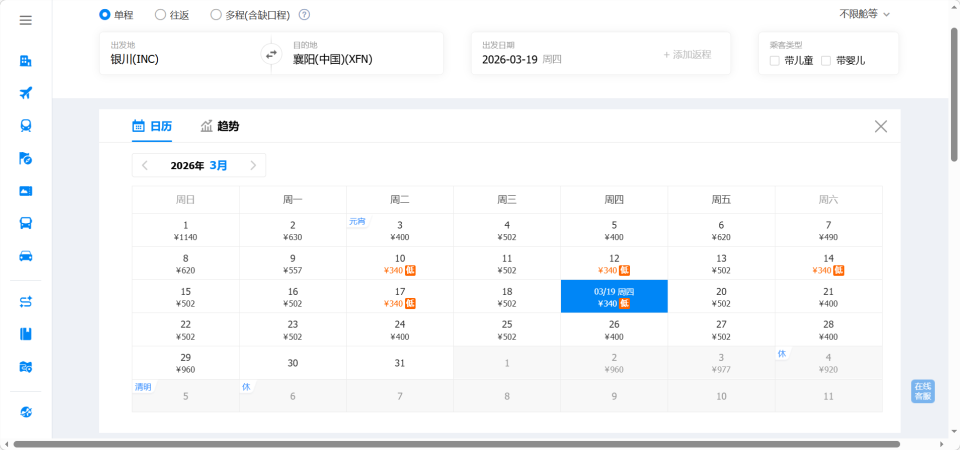Click the left scroll arrow on the horizontal scrollbar
The width and height of the screenshot is (960, 450).
[5, 444]
